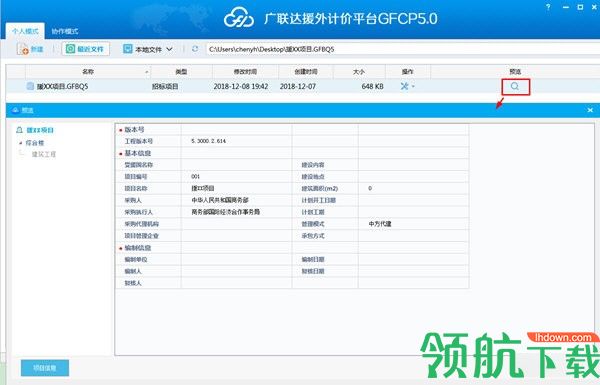
Task: Click the 648 KB size cell
Action: [x=372, y=86]
